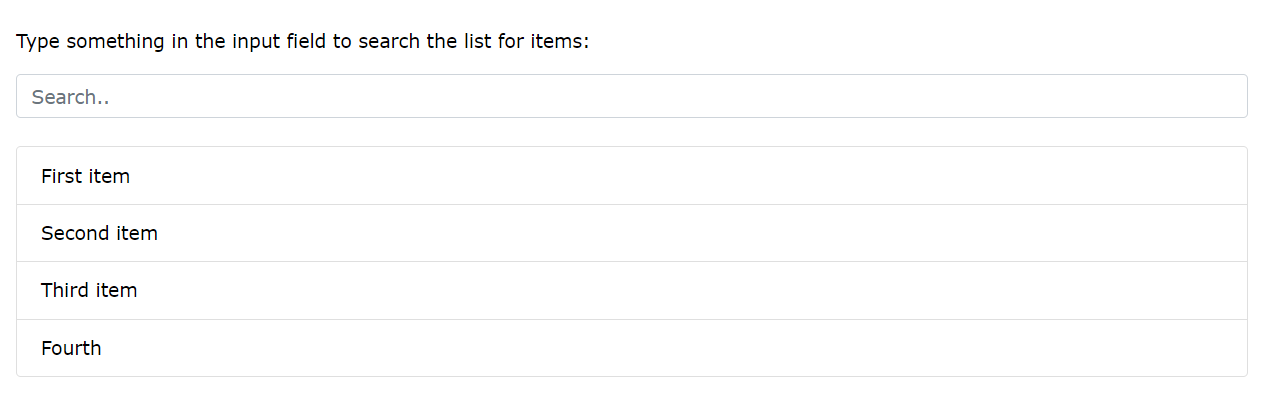Click the row directly below First item
The width and height of the screenshot is (1267, 403).
[x=631, y=233]
